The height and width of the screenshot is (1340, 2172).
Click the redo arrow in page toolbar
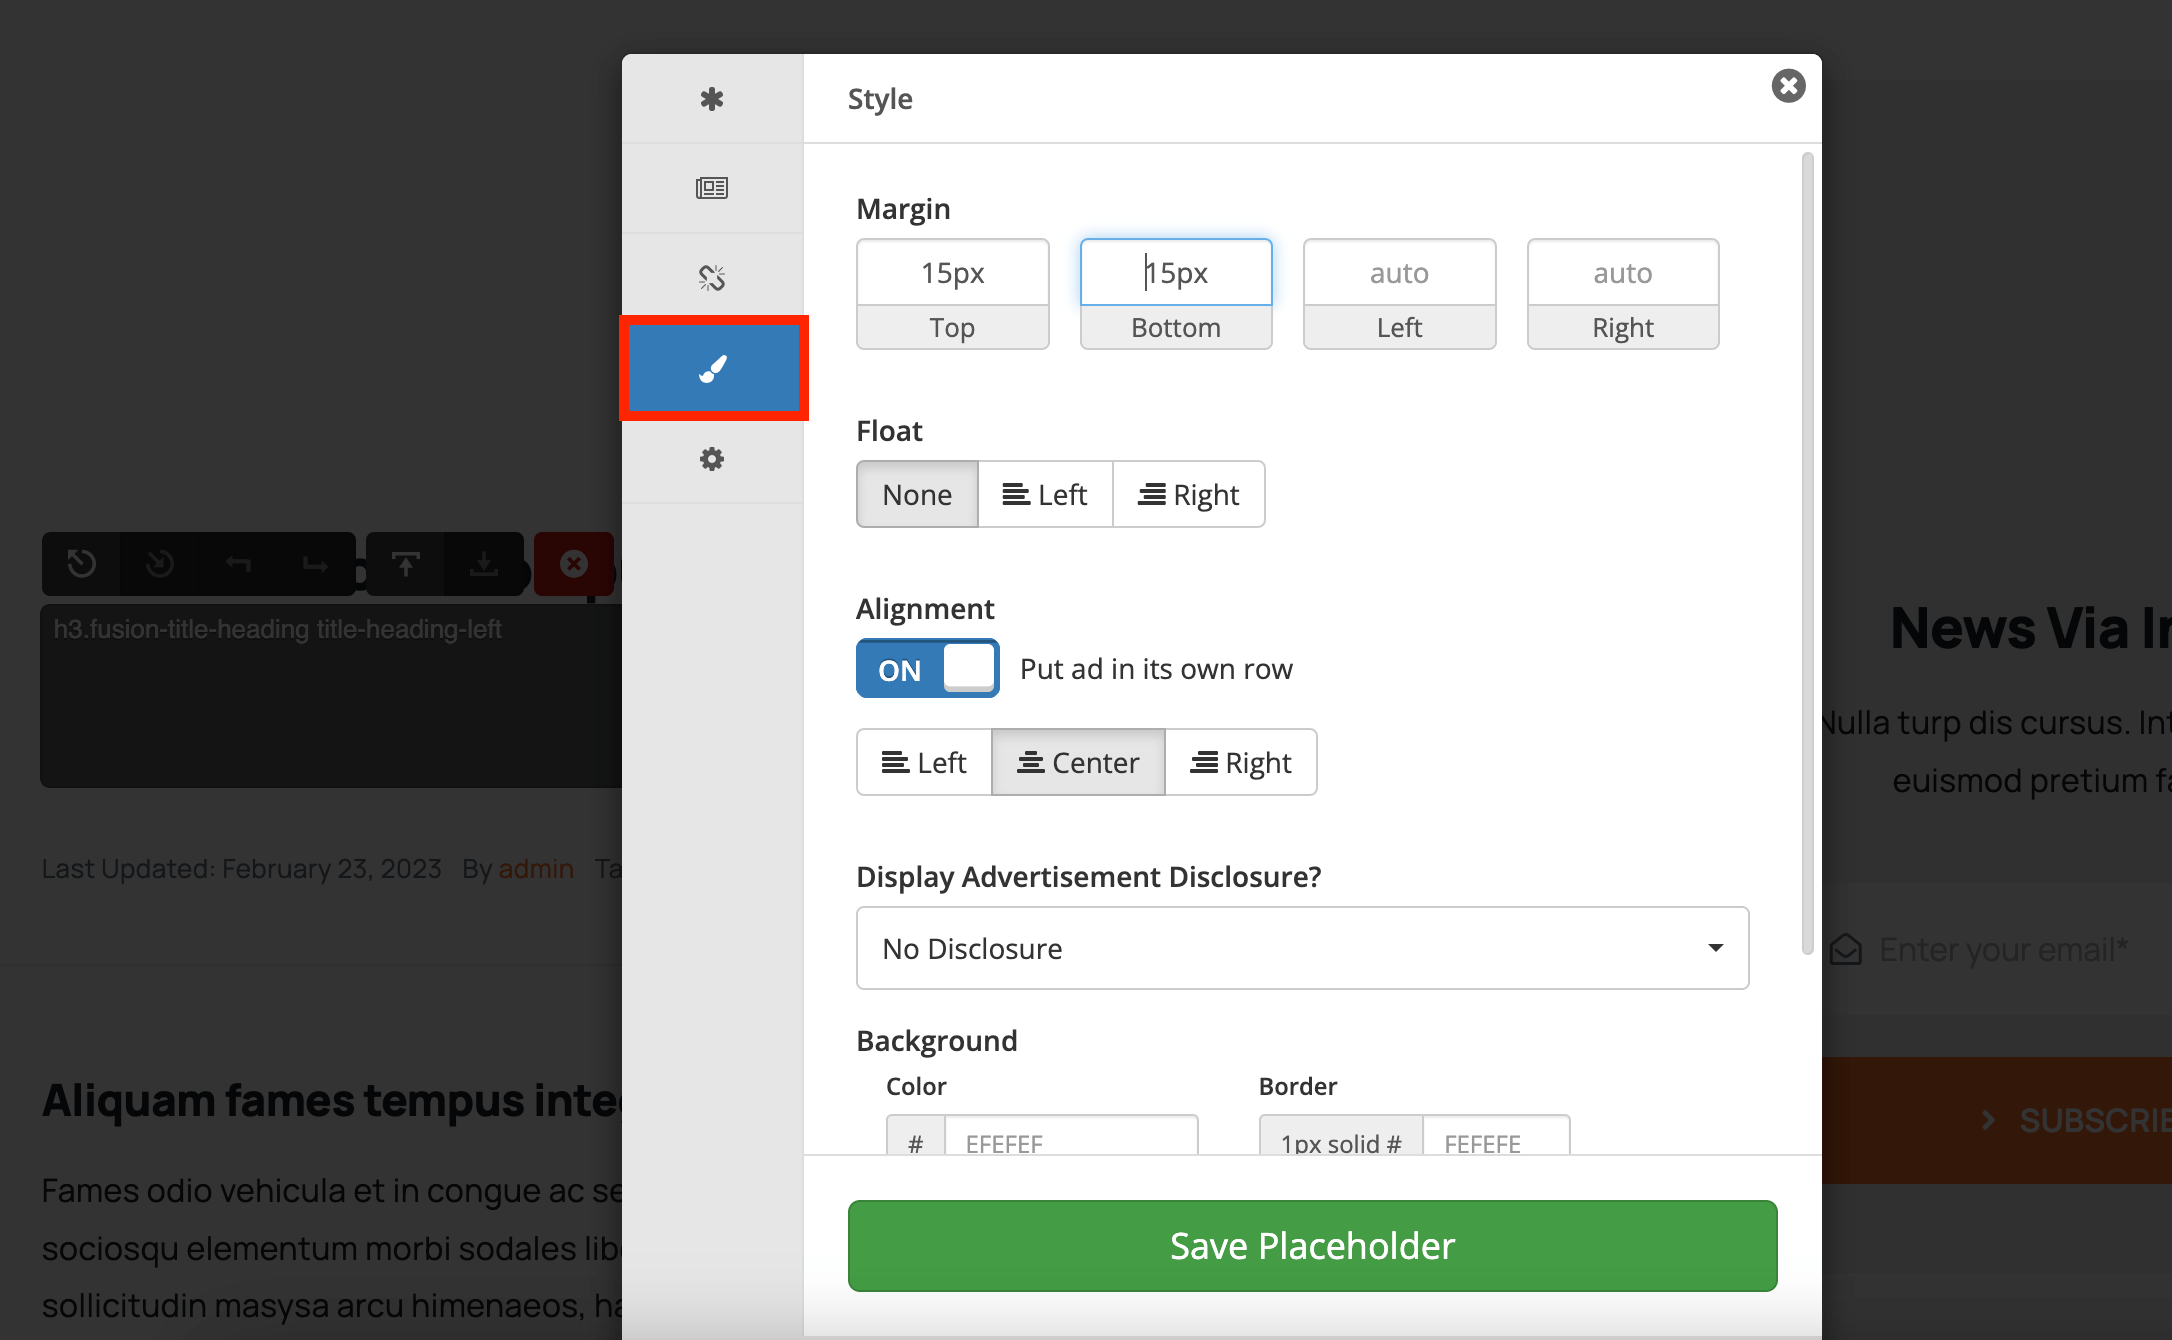tap(316, 564)
